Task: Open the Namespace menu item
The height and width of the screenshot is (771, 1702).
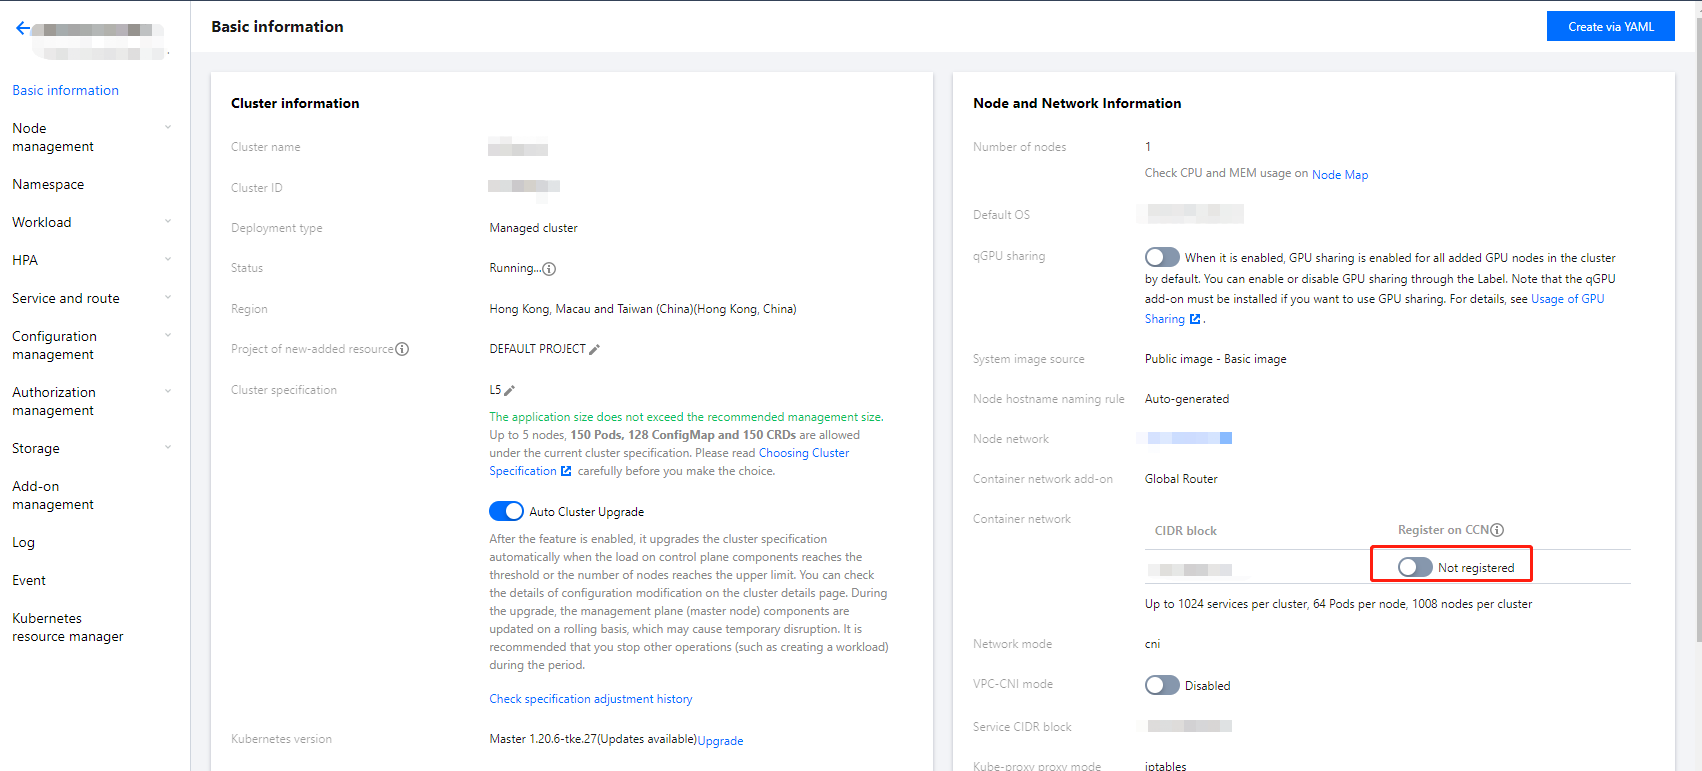Action: coord(48,185)
